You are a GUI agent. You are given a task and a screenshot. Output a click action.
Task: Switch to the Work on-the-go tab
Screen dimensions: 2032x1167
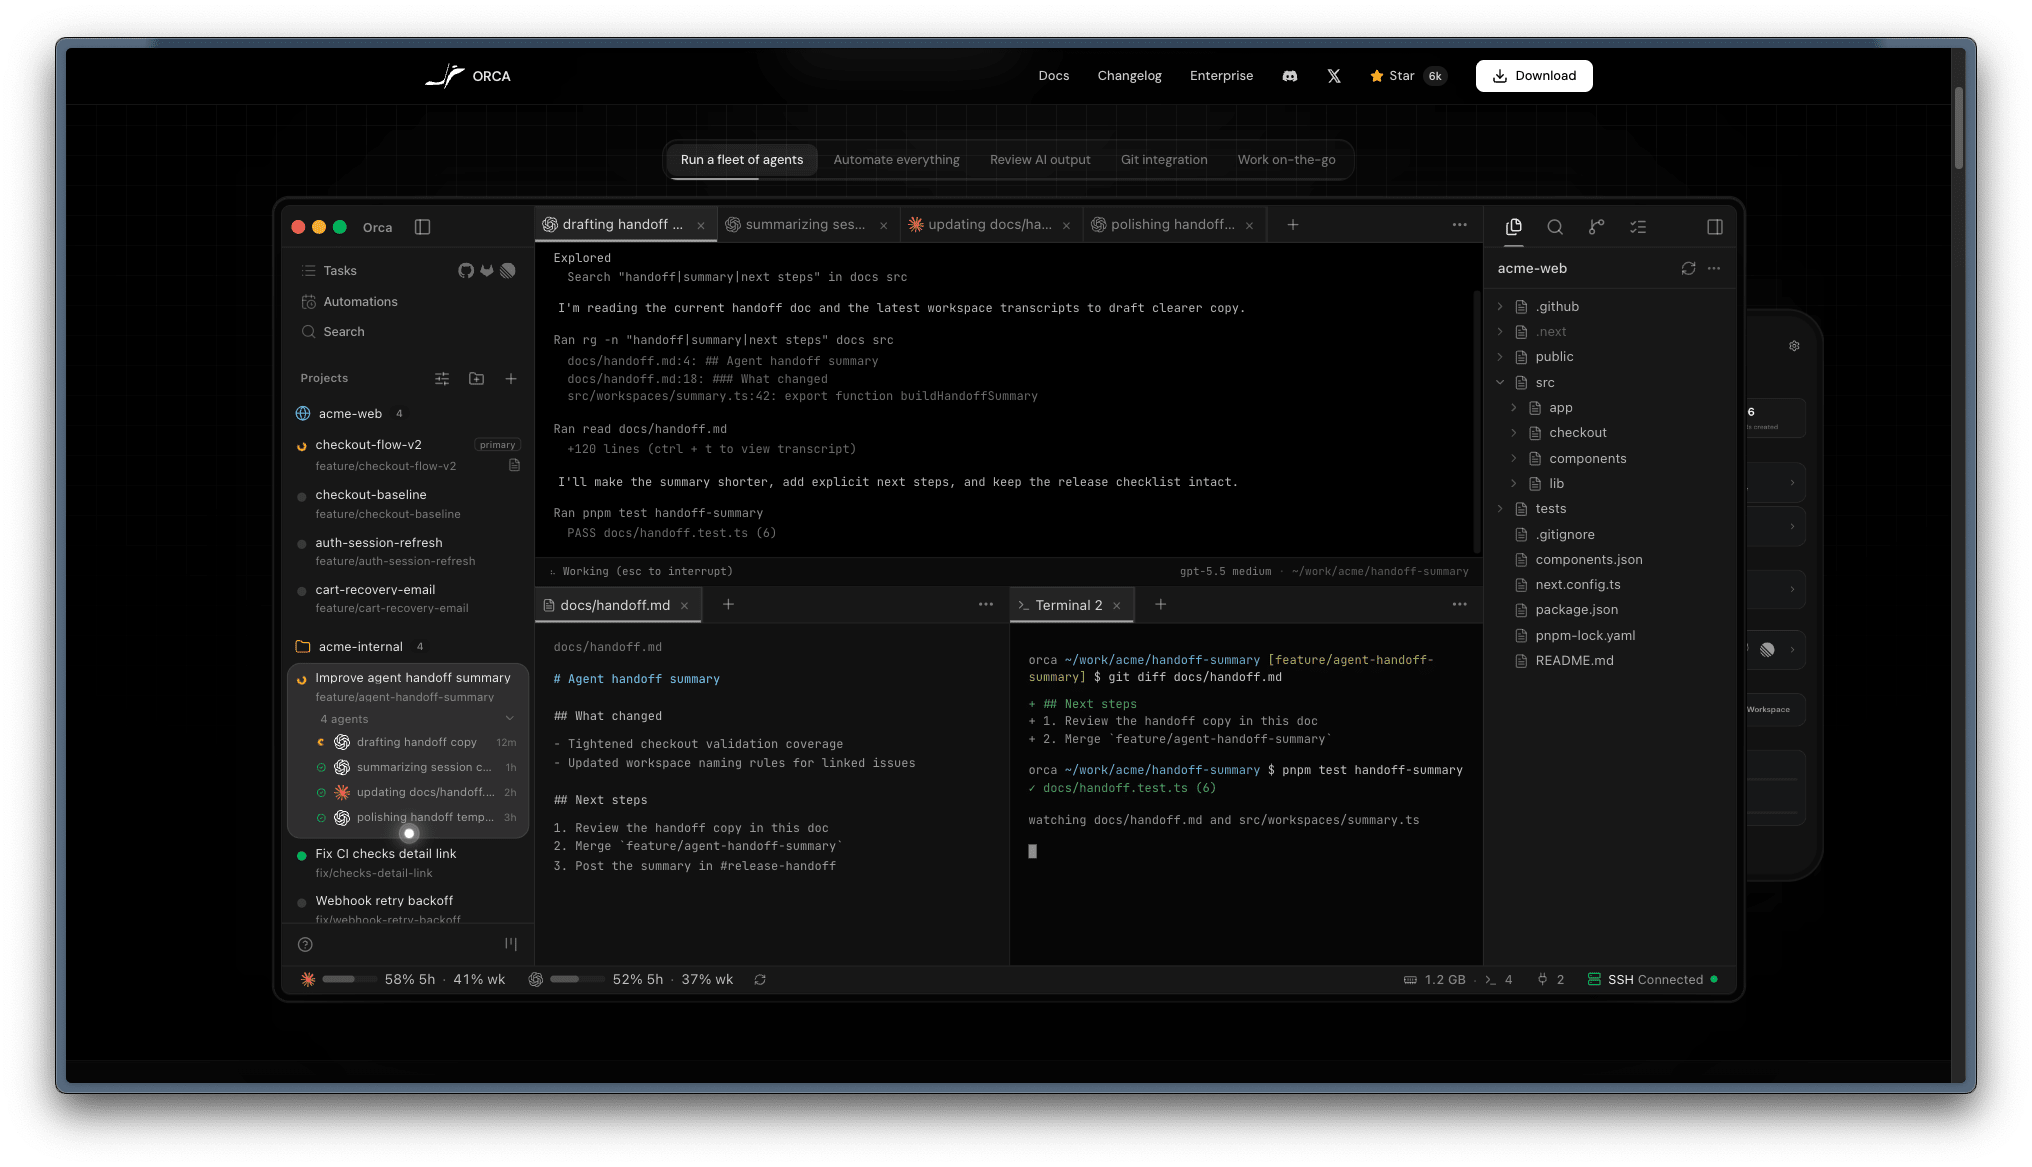point(1286,160)
